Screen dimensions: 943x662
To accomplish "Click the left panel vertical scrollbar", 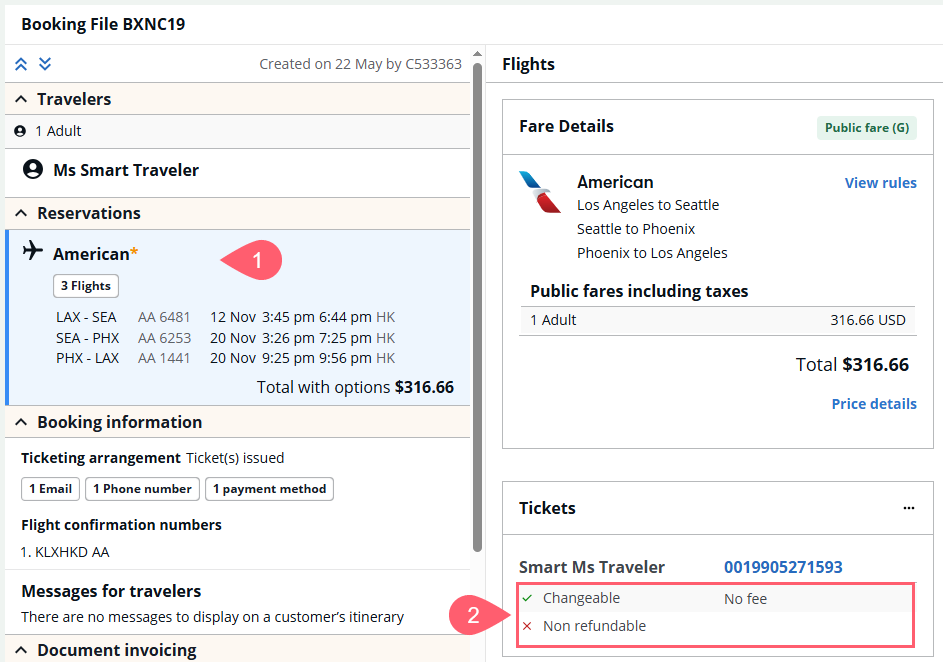I will tap(478, 307).
